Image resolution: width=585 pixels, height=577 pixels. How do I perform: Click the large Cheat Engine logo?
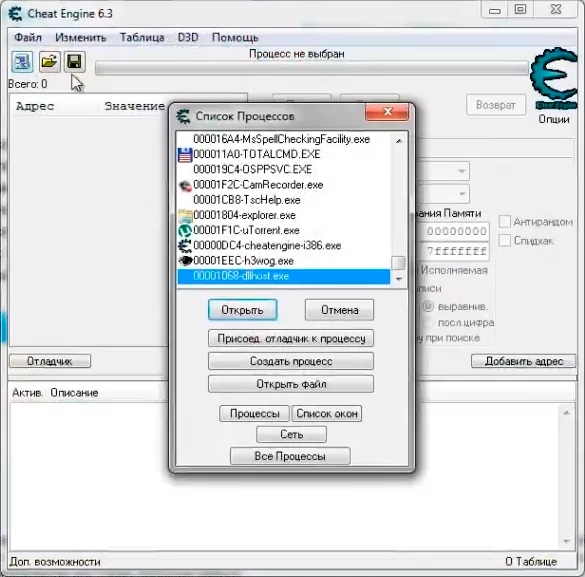[553, 79]
